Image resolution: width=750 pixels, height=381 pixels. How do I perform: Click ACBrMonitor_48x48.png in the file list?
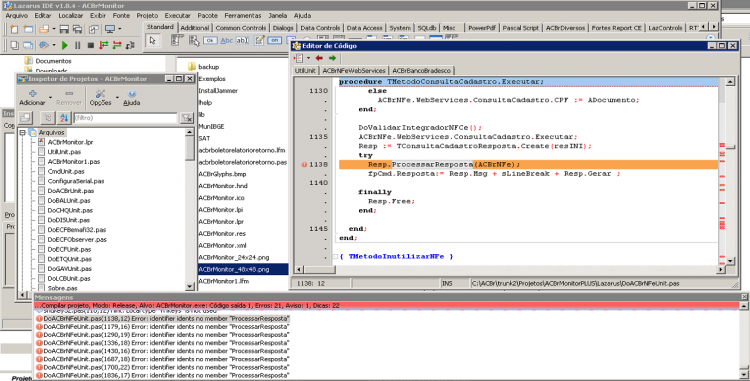coord(243,270)
